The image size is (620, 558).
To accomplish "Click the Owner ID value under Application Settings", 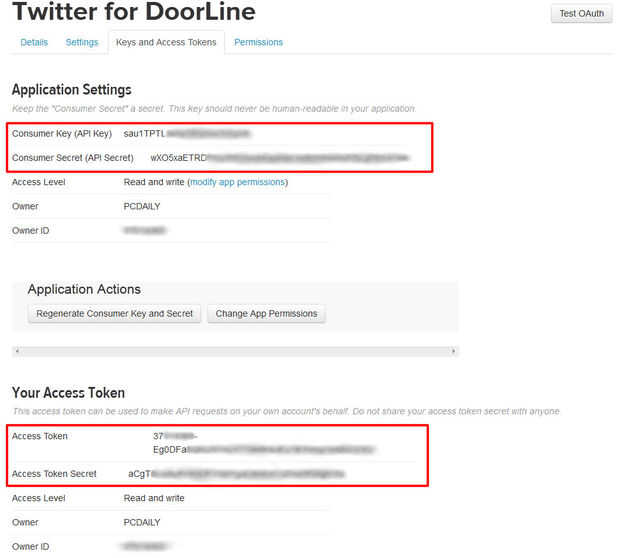I will click(144, 230).
